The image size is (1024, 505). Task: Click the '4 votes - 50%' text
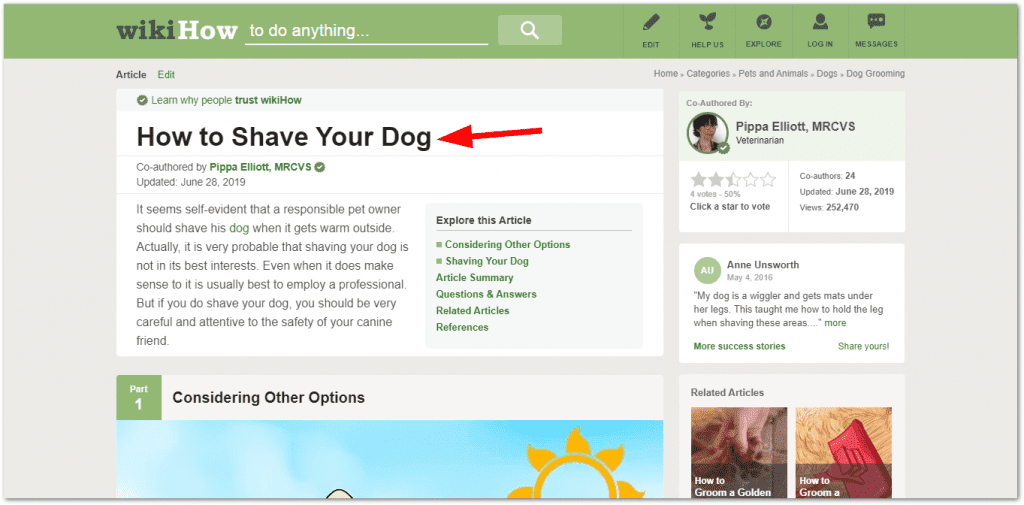point(716,194)
